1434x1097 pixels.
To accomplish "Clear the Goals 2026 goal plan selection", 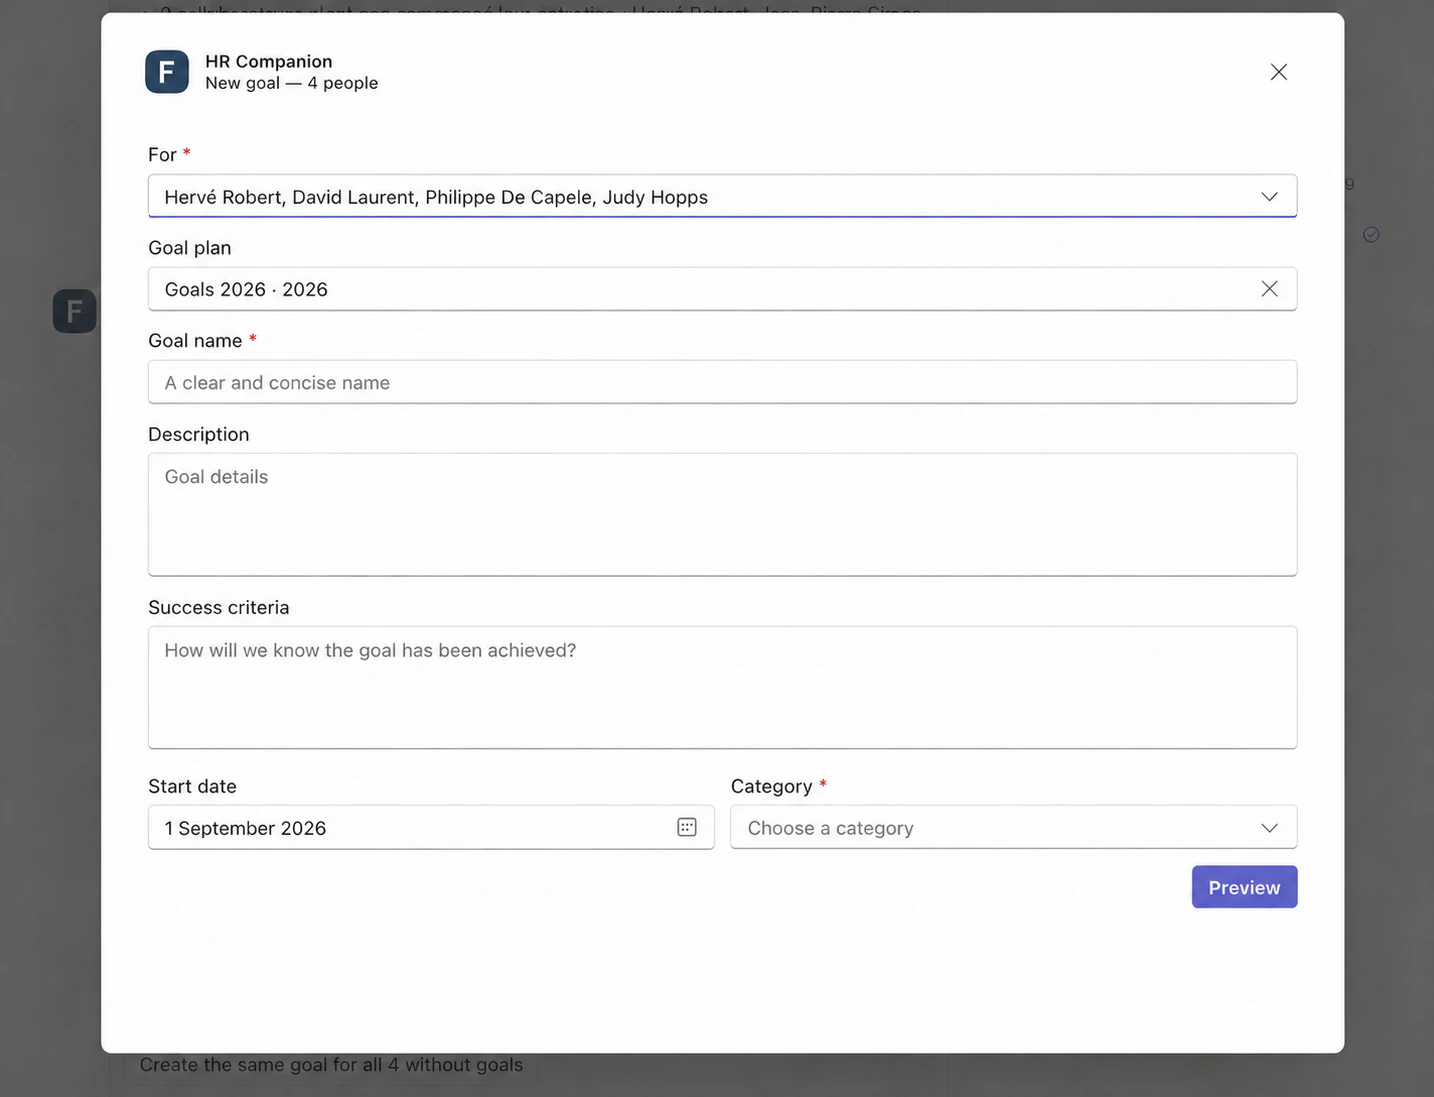I will [1269, 289].
